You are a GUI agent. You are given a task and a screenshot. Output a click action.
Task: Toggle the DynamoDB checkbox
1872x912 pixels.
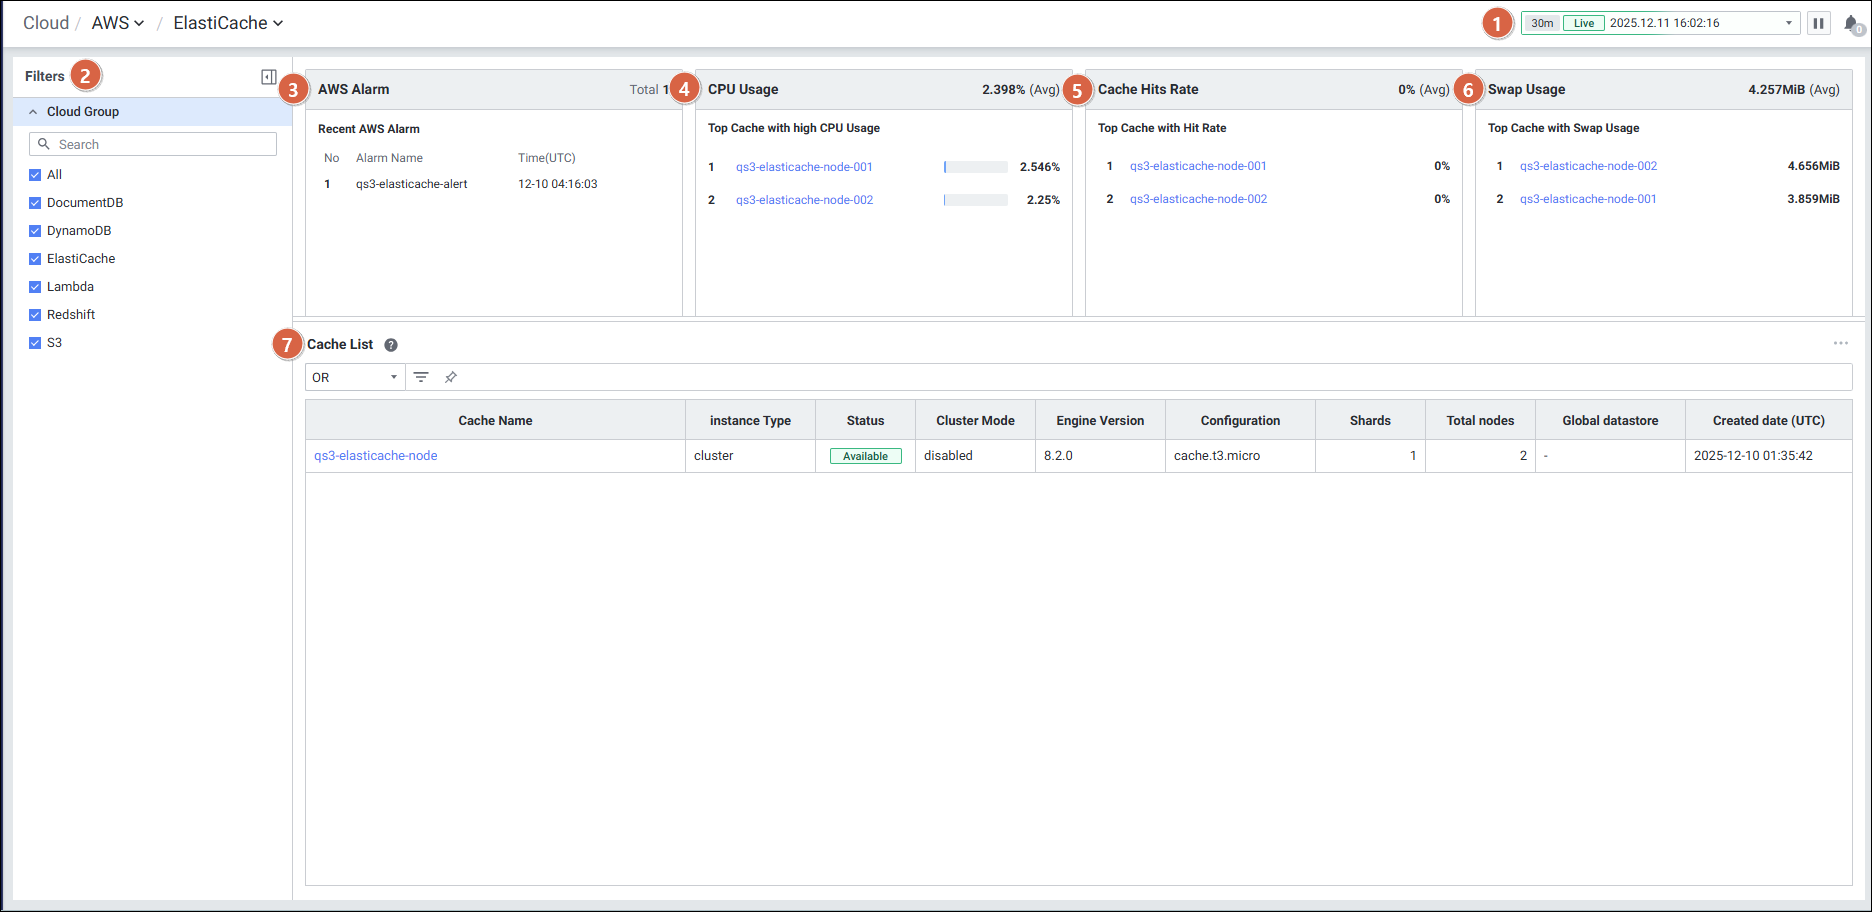point(35,231)
